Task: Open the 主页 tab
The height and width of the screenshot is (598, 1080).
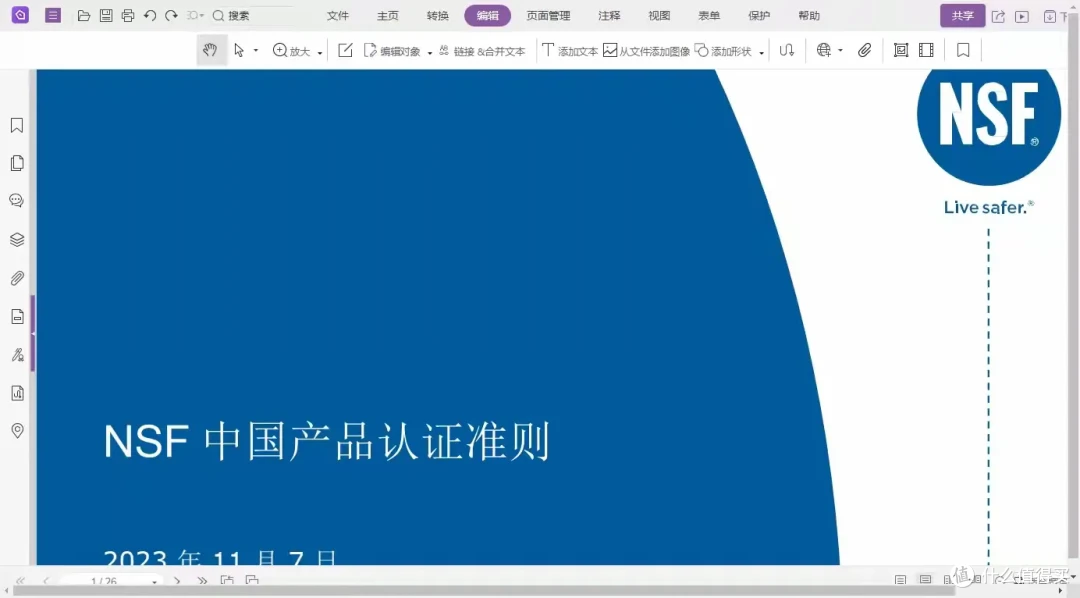Action: point(388,15)
